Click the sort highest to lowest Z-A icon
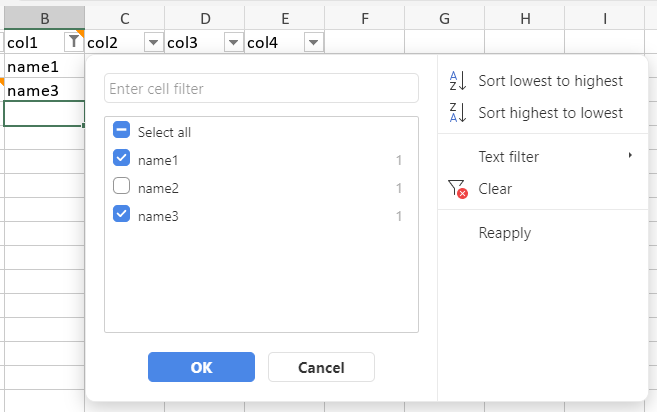657x412 pixels. click(x=457, y=113)
